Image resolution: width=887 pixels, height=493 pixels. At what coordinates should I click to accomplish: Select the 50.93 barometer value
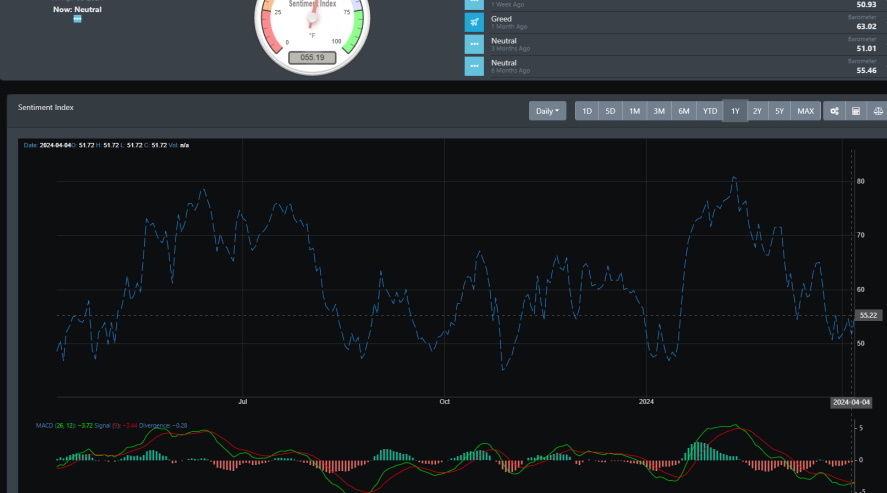coord(866,5)
